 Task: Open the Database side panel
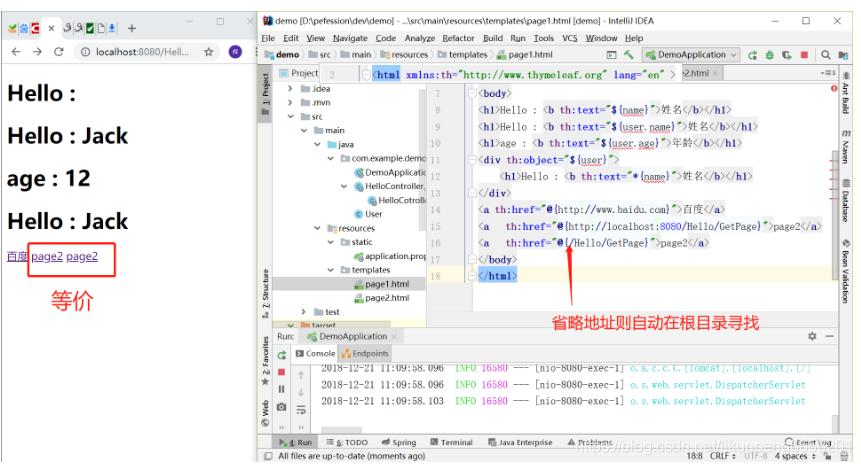(846, 200)
